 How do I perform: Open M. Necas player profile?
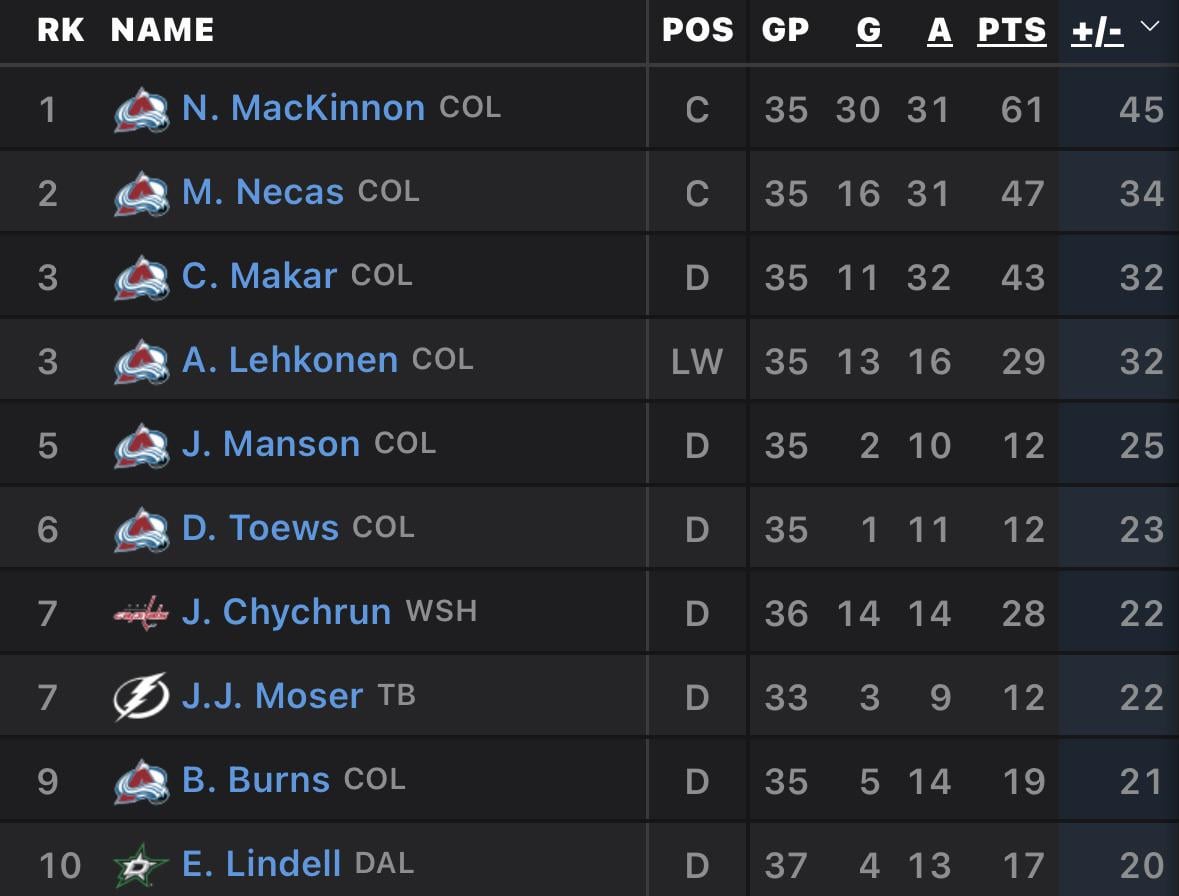(263, 192)
